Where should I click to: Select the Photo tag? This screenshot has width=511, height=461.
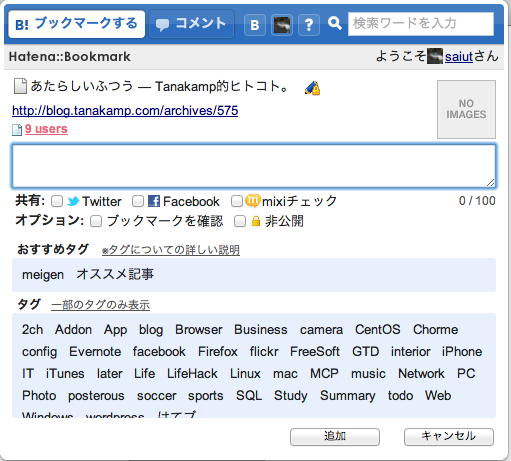[39, 396]
